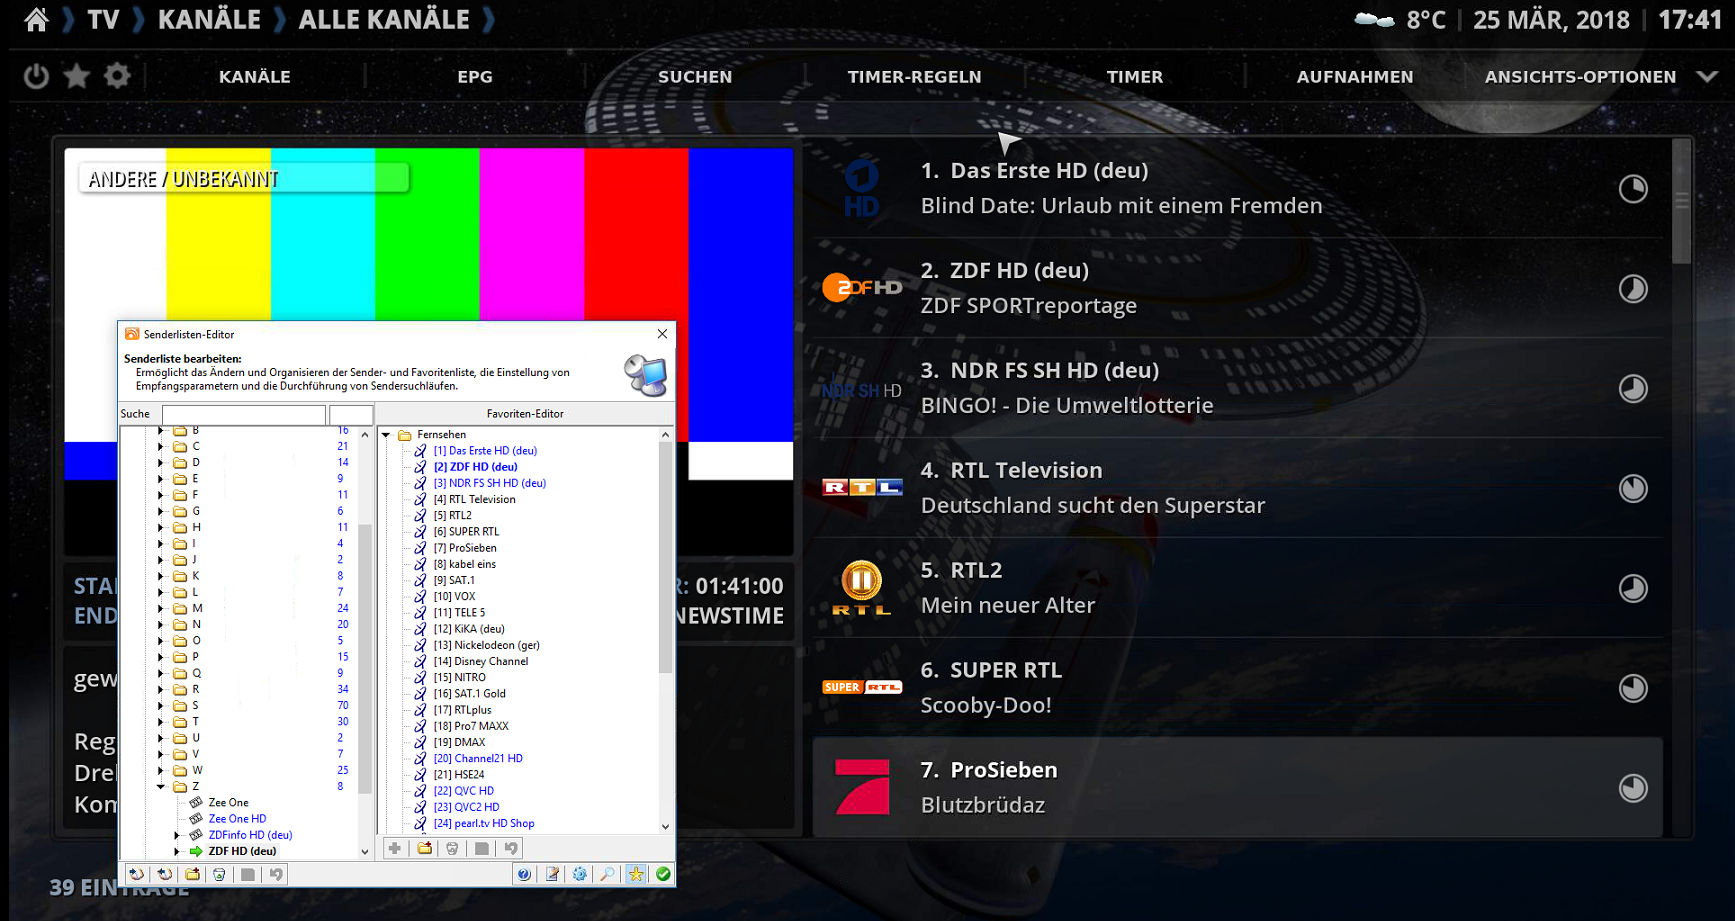
Task: Close the Senderlisten-Editor window
Action: pyautogui.click(x=662, y=334)
